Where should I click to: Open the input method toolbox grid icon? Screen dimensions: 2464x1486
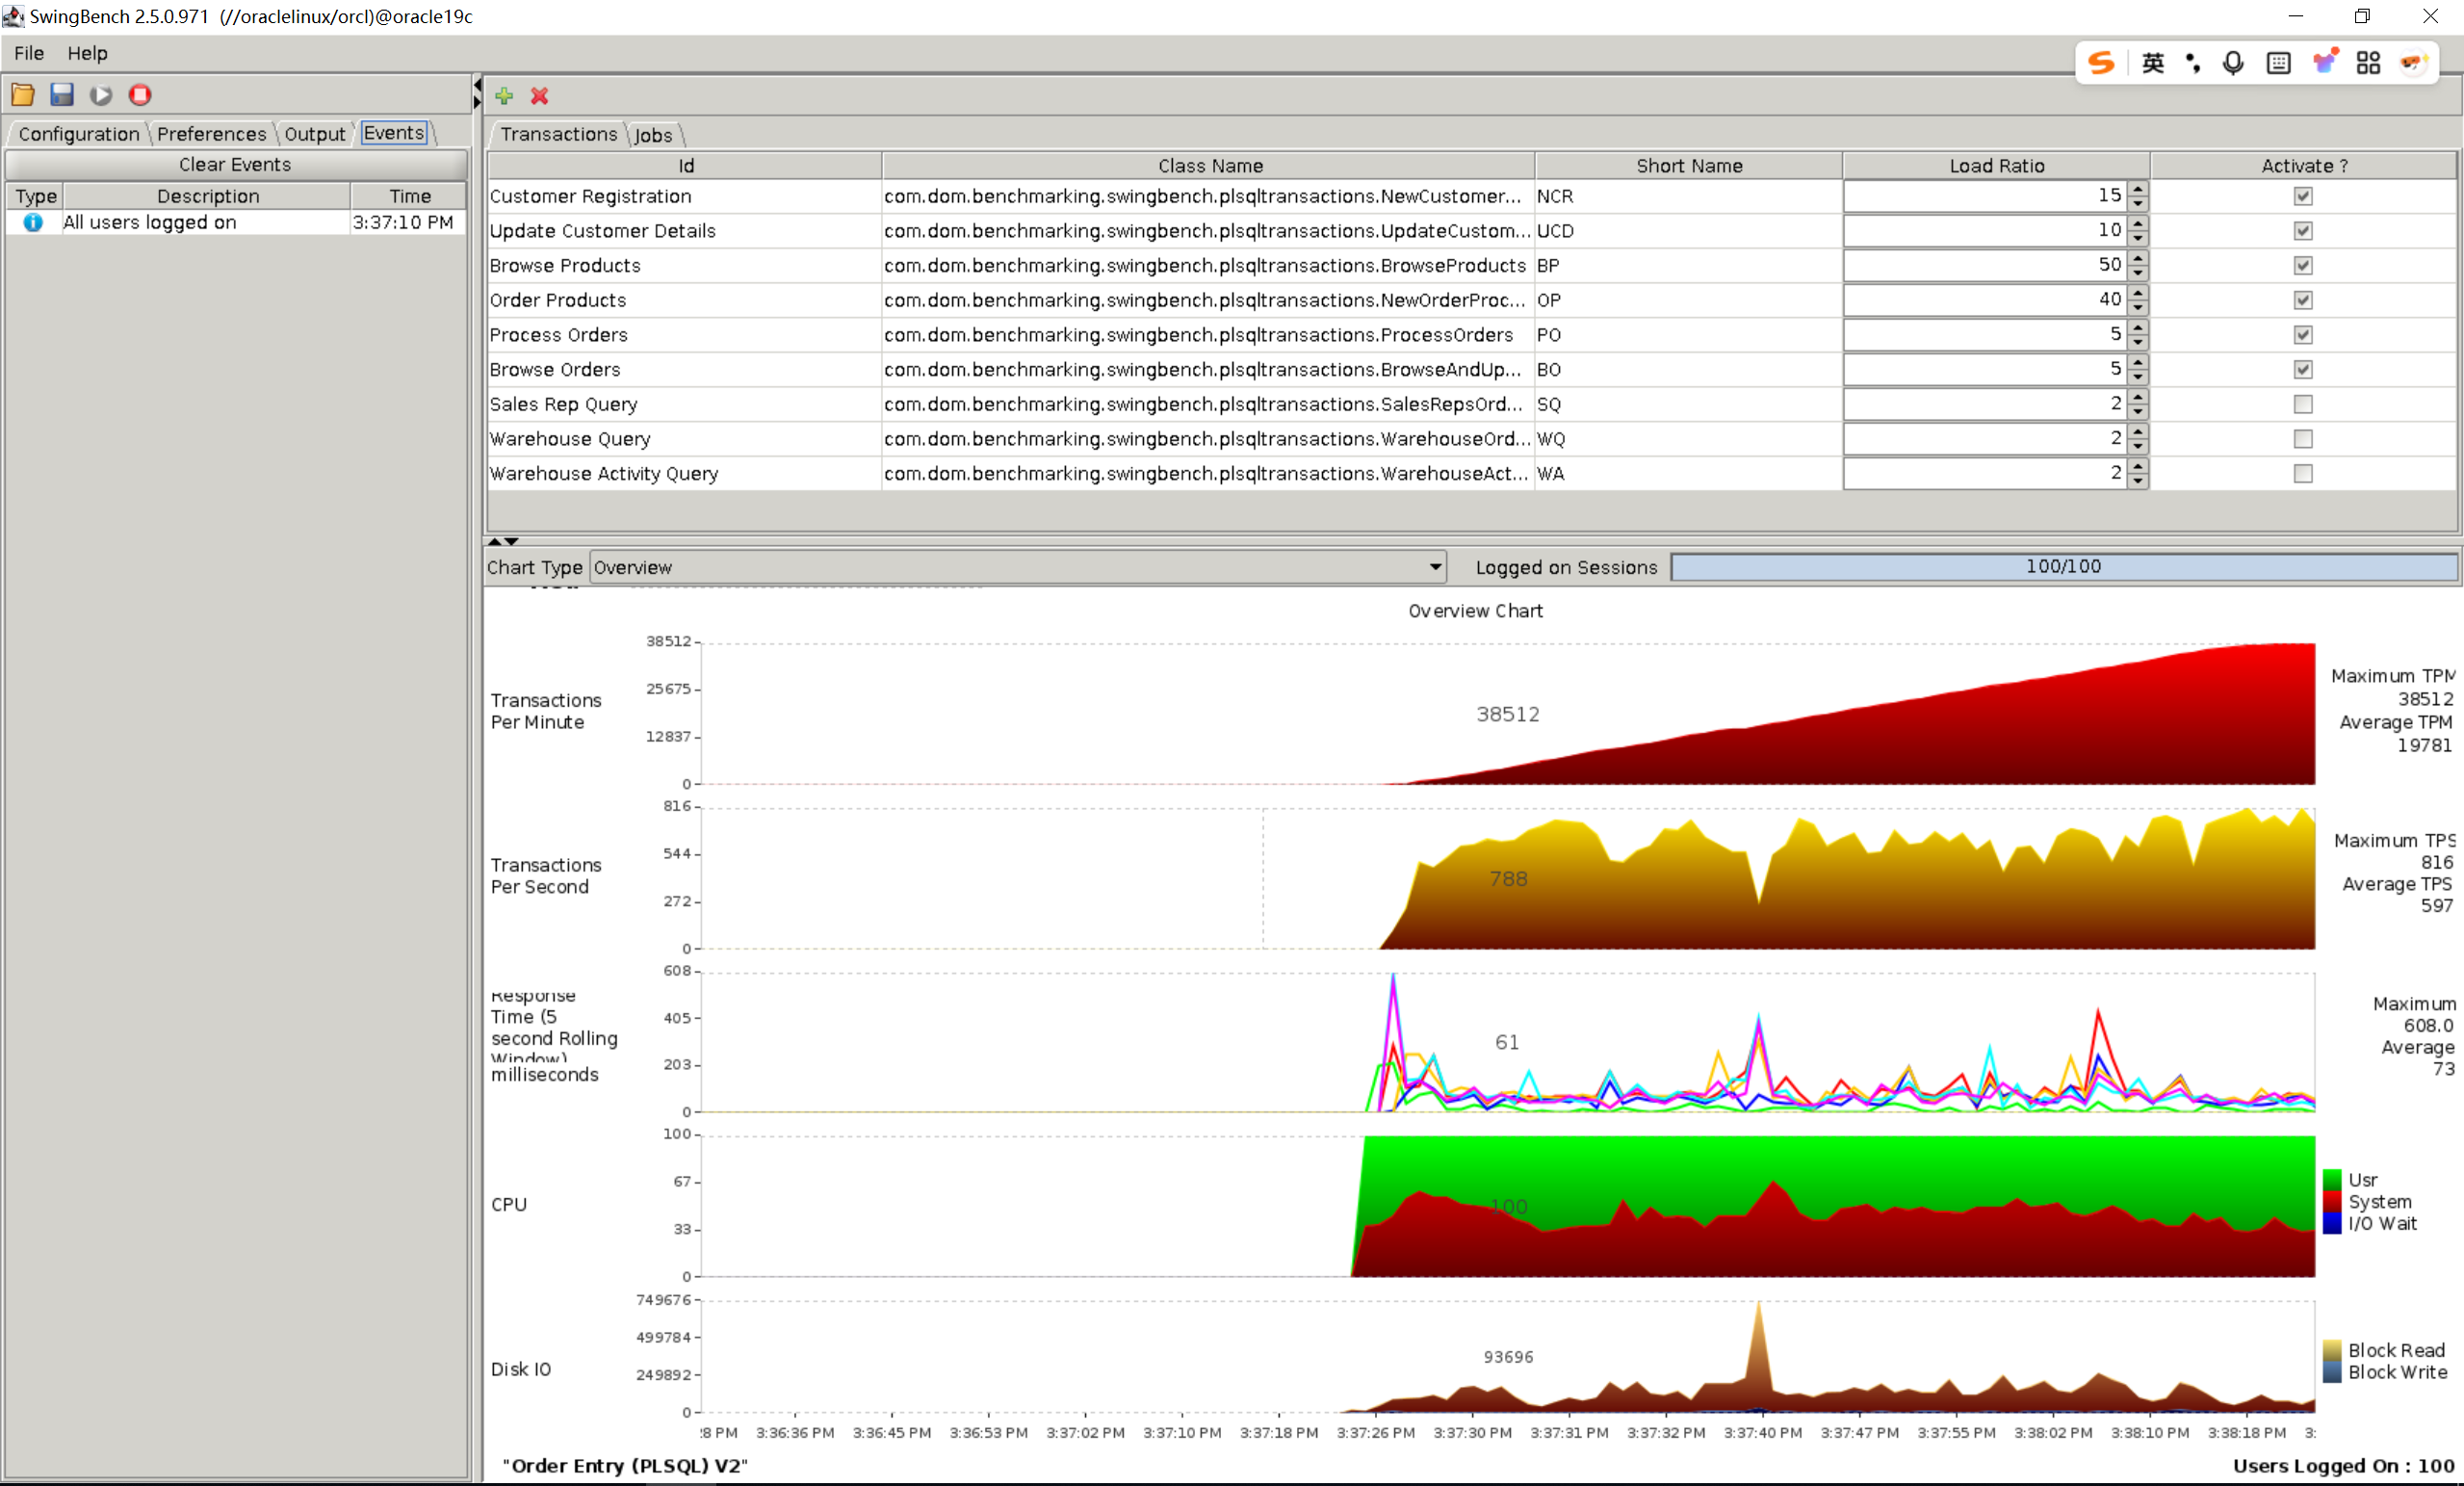(x=2368, y=63)
